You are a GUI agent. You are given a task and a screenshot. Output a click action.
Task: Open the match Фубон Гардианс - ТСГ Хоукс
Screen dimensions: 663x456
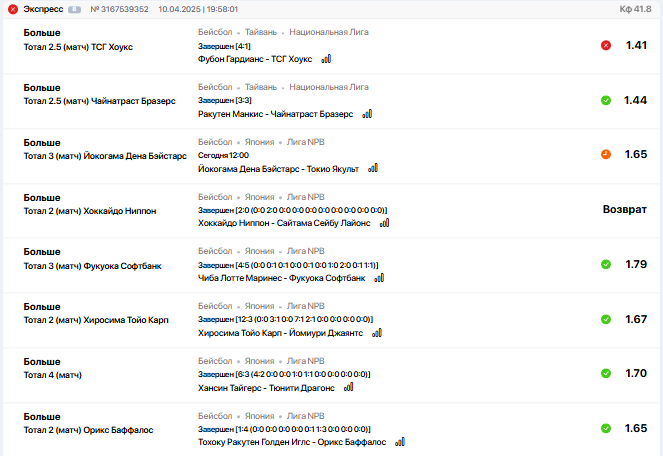tap(255, 59)
